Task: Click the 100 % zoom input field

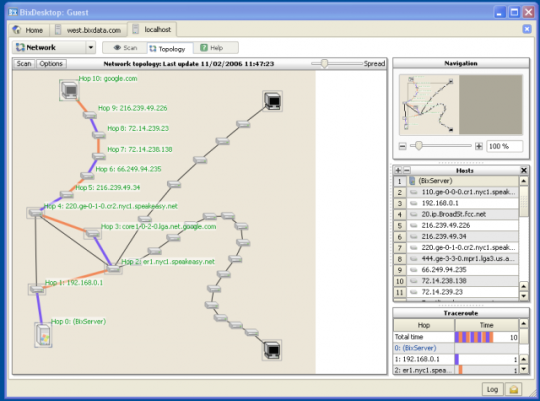Action: click(504, 146)
